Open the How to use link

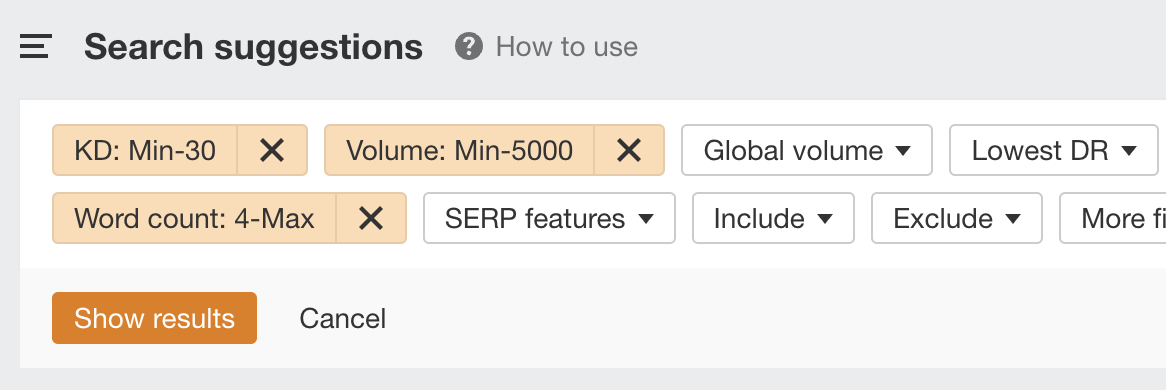click(x=567, y=46)
